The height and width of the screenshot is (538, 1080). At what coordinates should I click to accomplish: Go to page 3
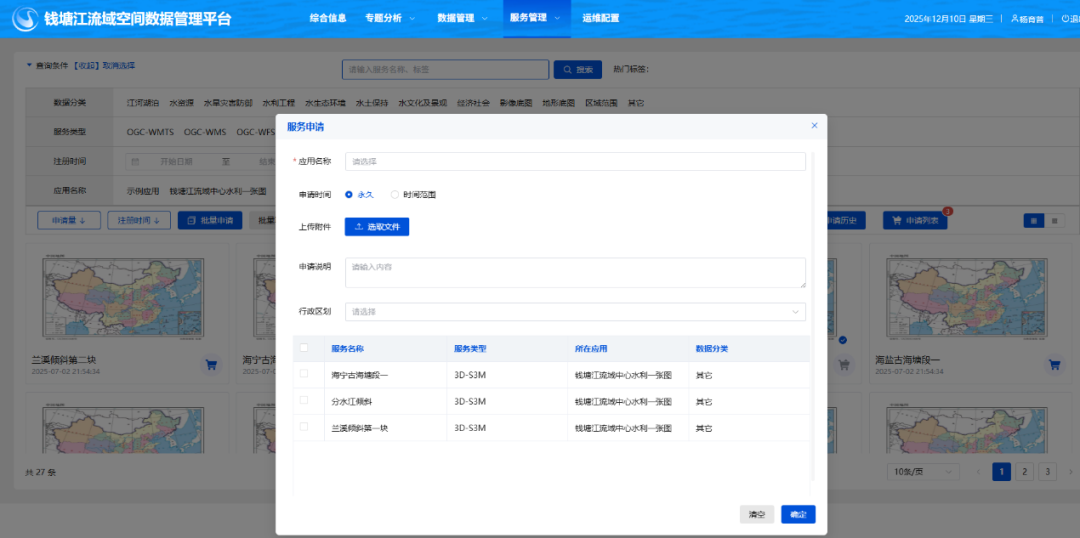pyautogui.click(x=1048, y=472)
